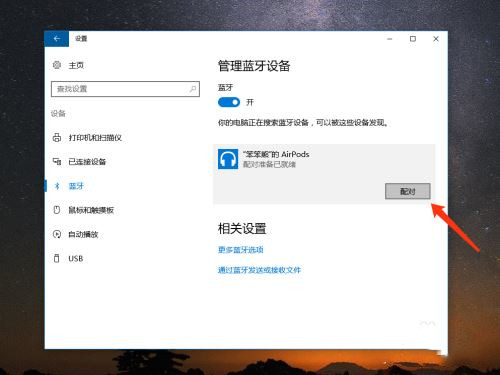Click the search magnifier icon
The image size is (500, 375).
pos(193,89)
